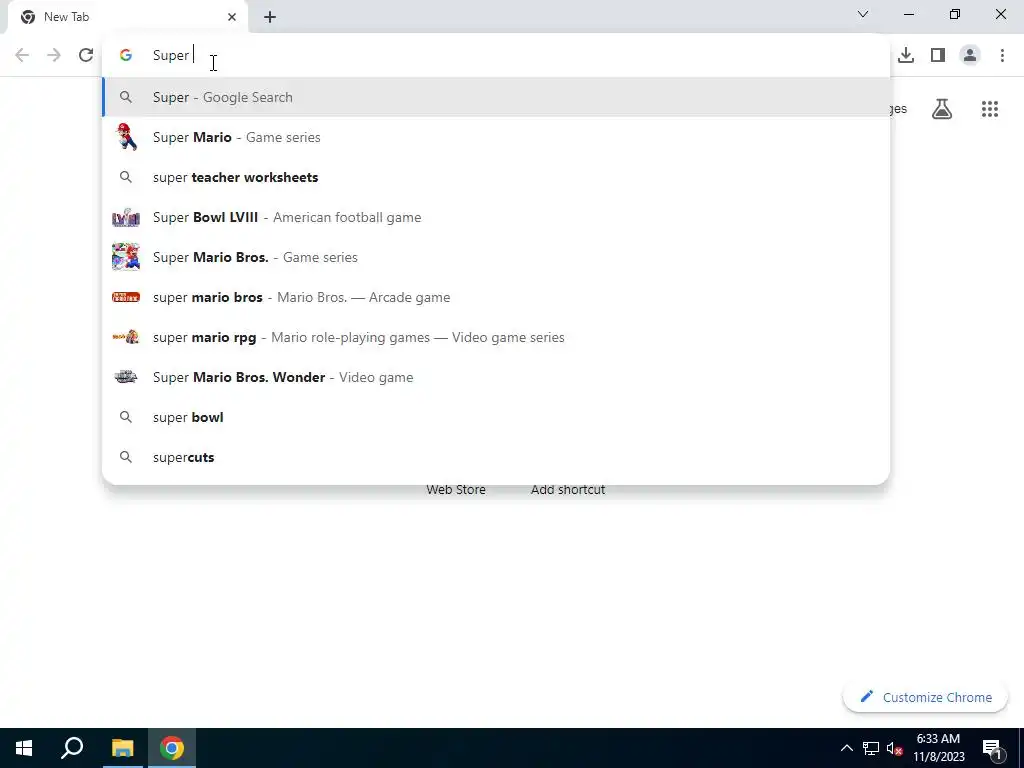Open Windows taskbar search
The width and height of the screenshot is (1024, 768).
pyautogui.click(x=72, y=748)
